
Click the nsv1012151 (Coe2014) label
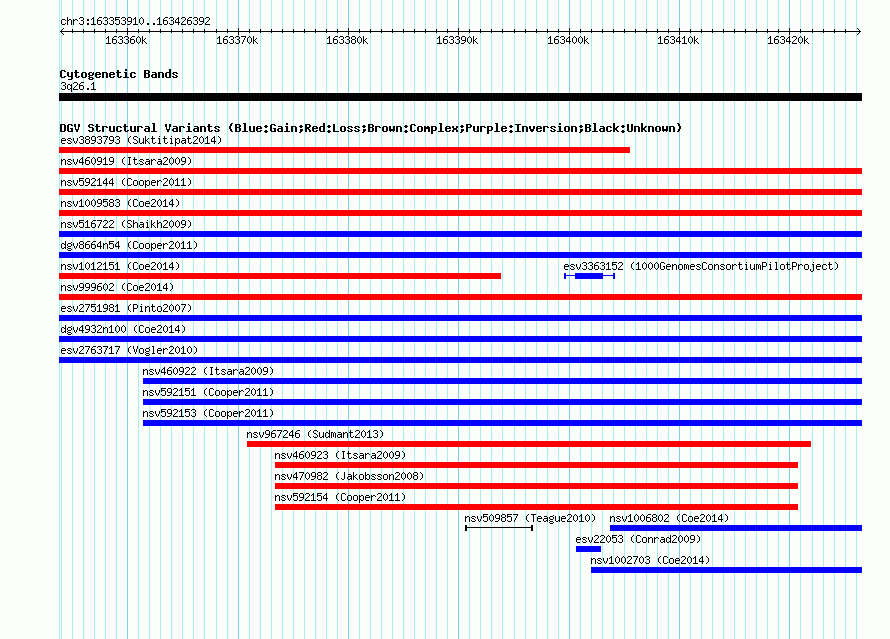[120, 266]
